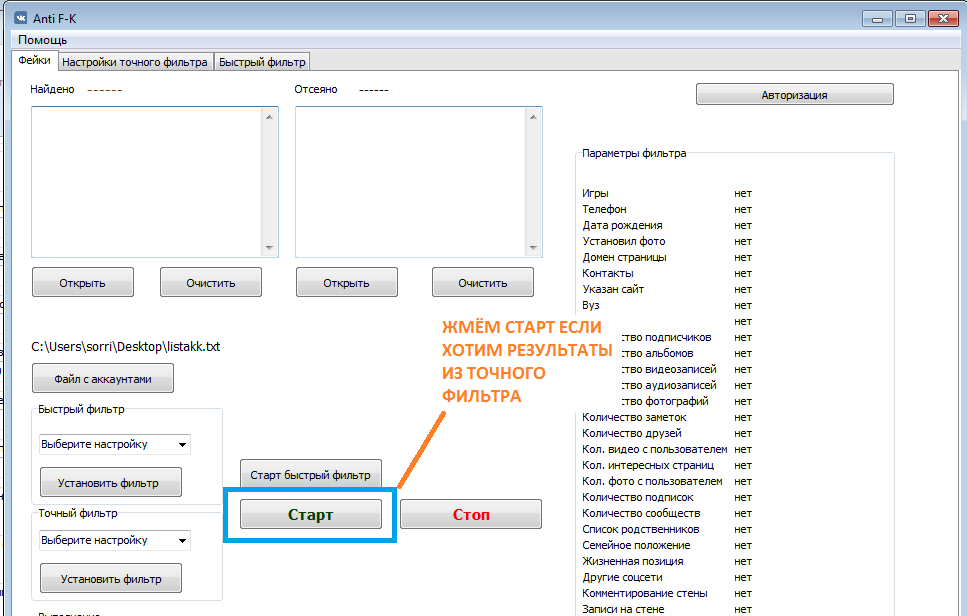Click the Игры filter parameter
This screenshot has height=616, width=967.
[595, 193]
